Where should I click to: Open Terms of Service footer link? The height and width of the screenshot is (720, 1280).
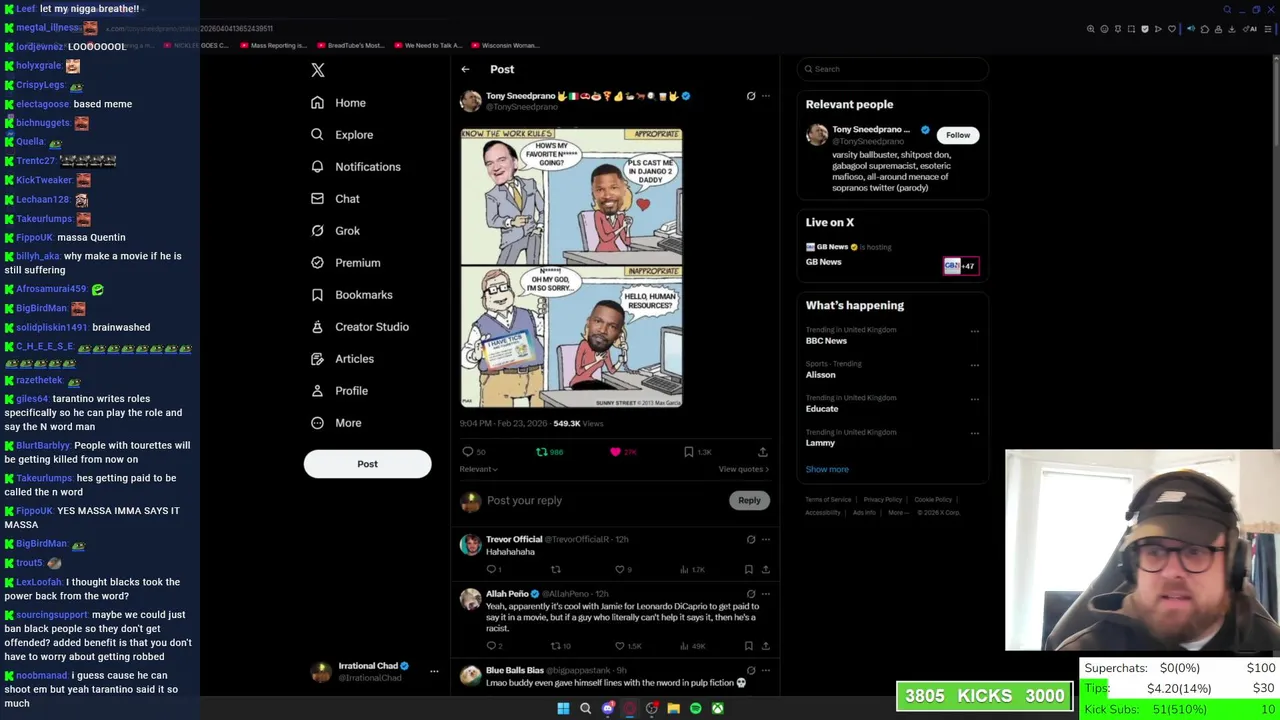828,499
